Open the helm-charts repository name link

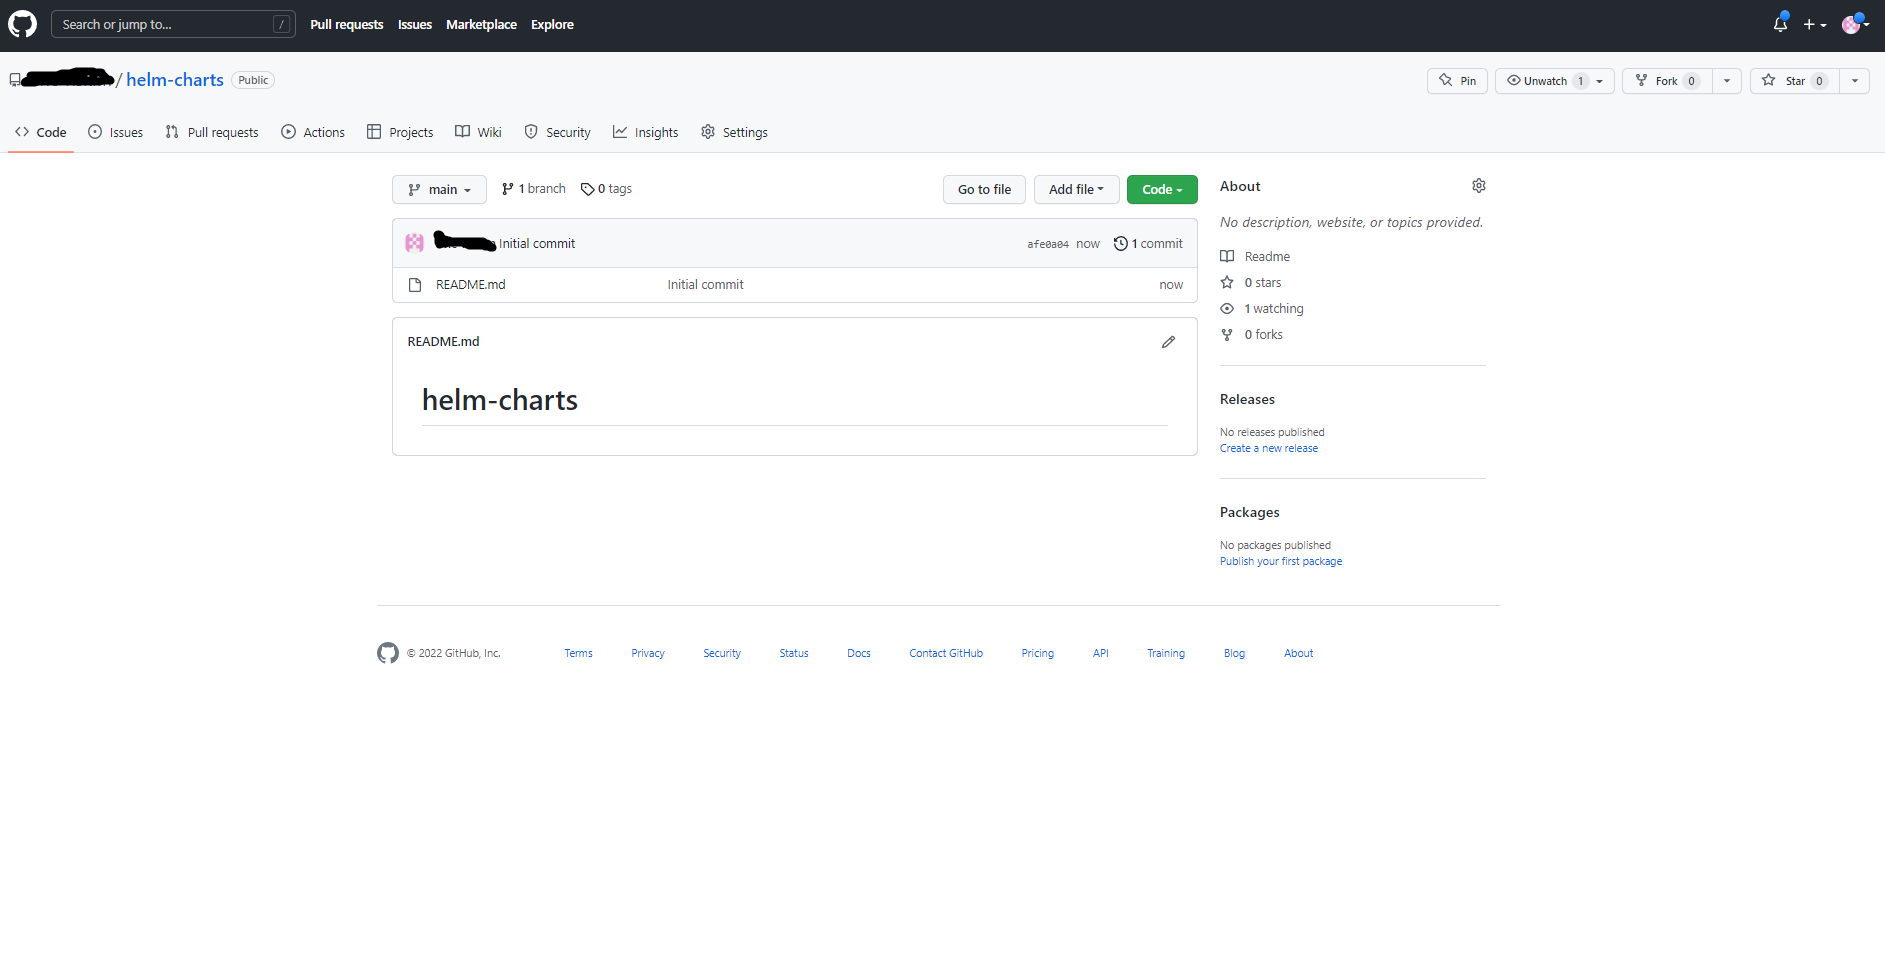[x=175, y=80]
